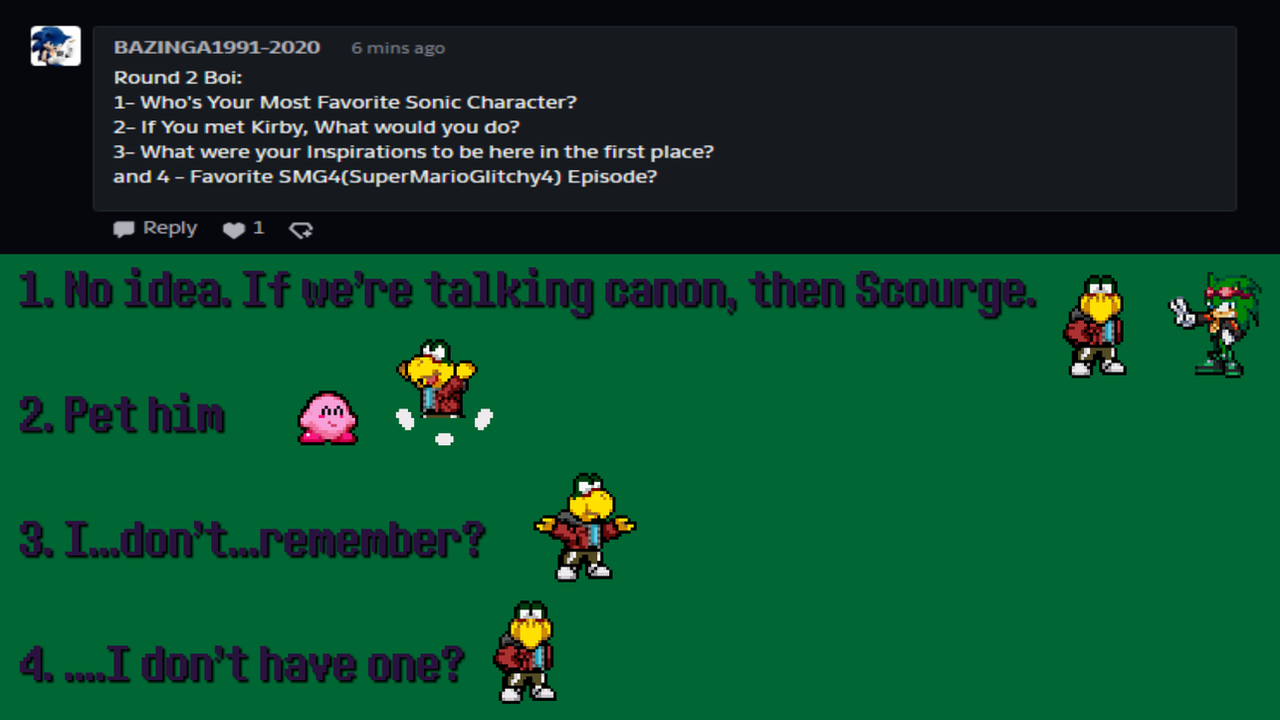This screenshot has height=720, width=1280.
Task: Open the BAZINGA1991-2020 username profile link
Action: (217, 48)
